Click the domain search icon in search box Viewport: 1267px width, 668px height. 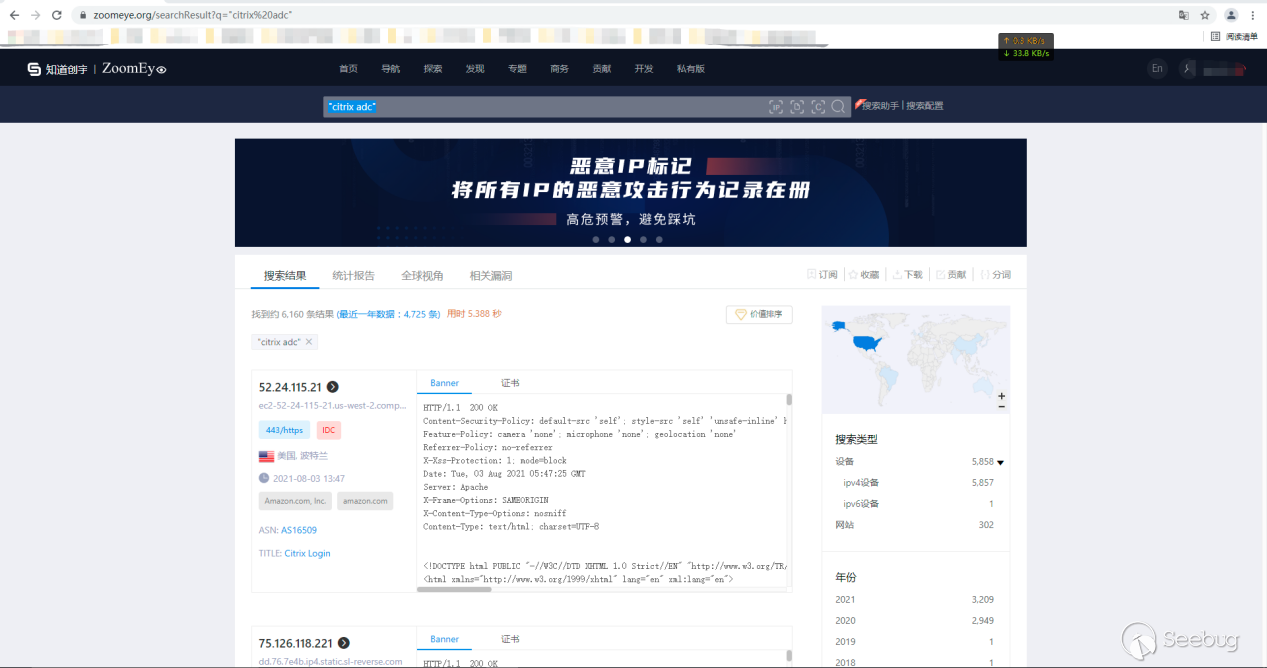coord(797,106)
